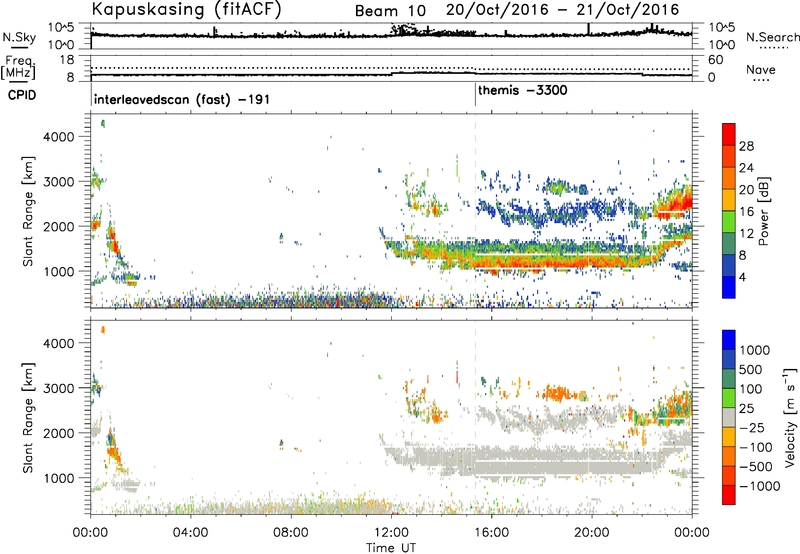Click 'interleavedscan (fast) -191' text

coord(182,99)
